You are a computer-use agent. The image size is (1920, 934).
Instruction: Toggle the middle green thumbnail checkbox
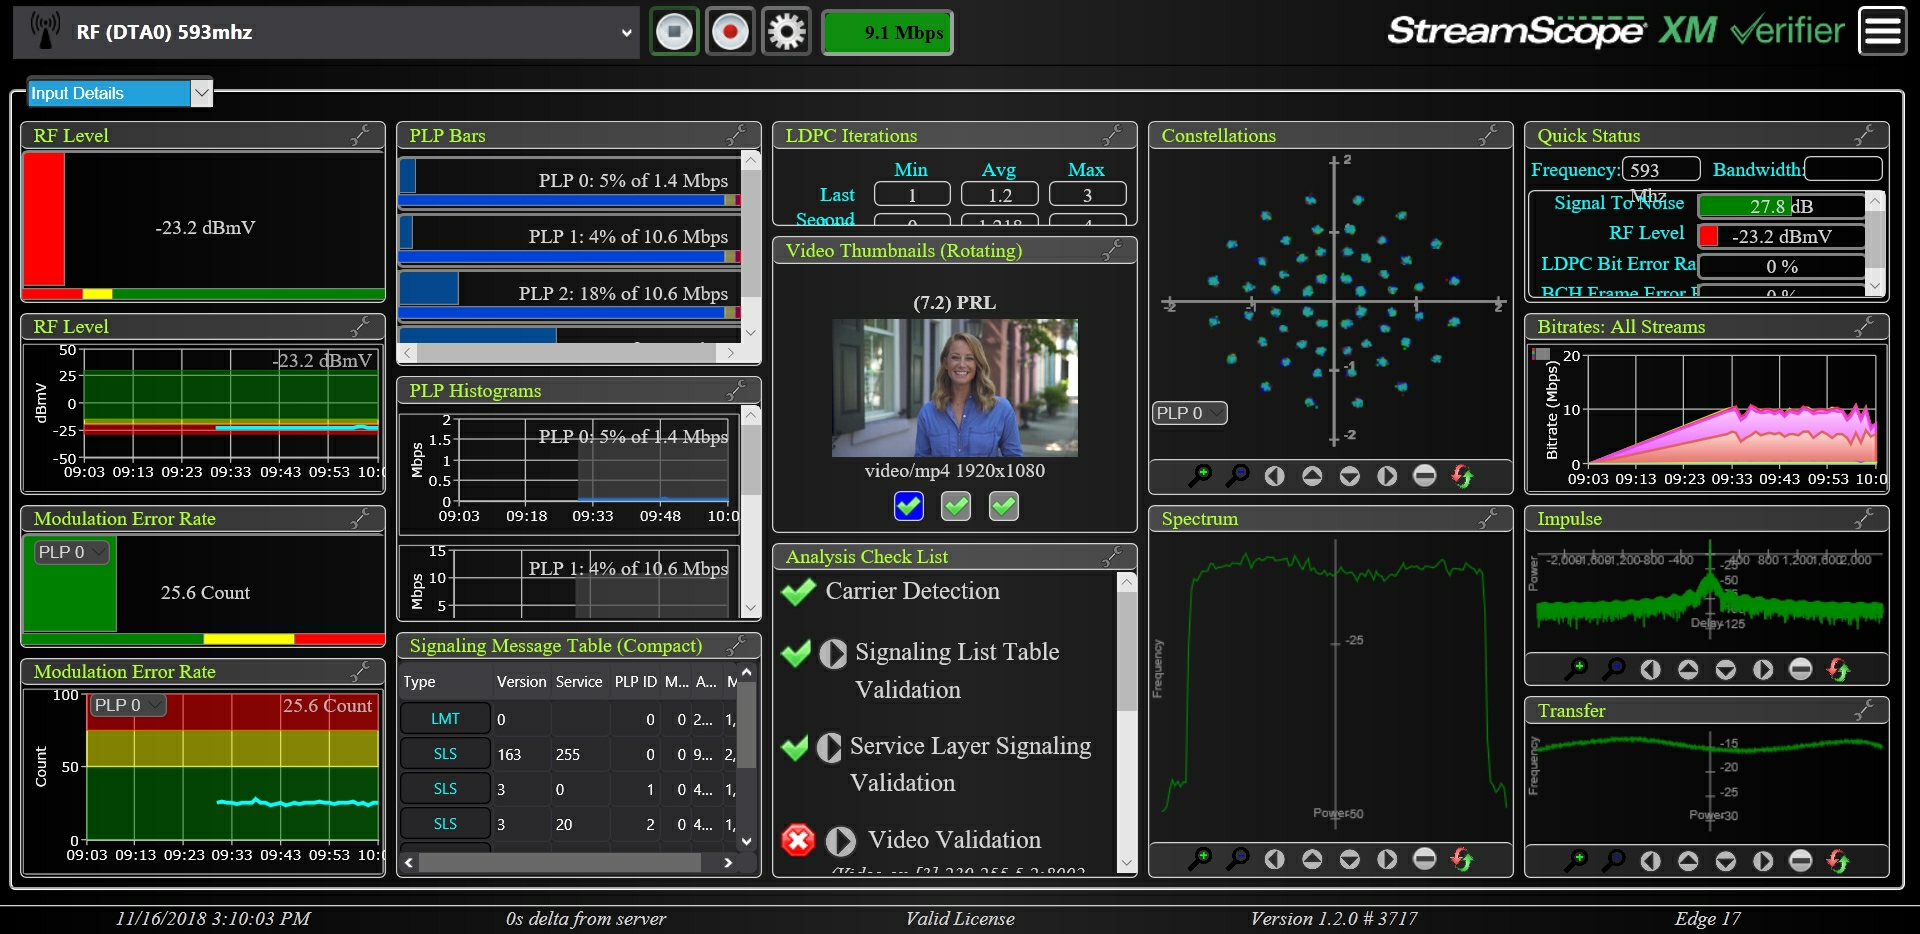click(x=956, y=506)
